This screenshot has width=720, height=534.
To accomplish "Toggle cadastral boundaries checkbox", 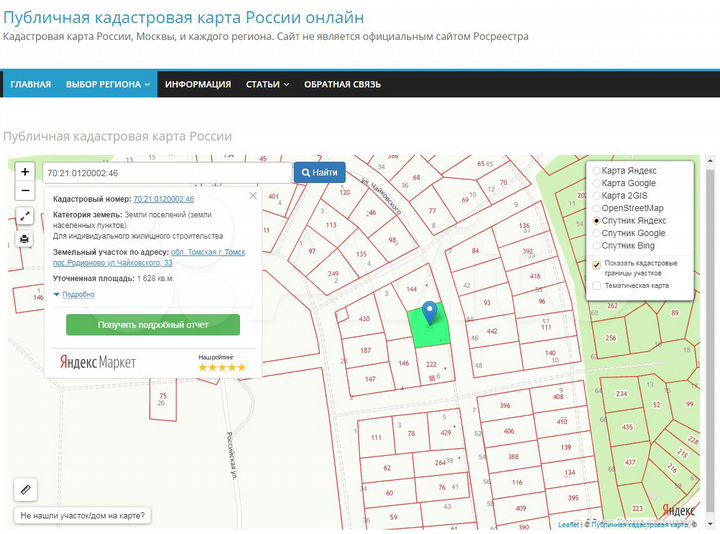I will pos(596,264).
